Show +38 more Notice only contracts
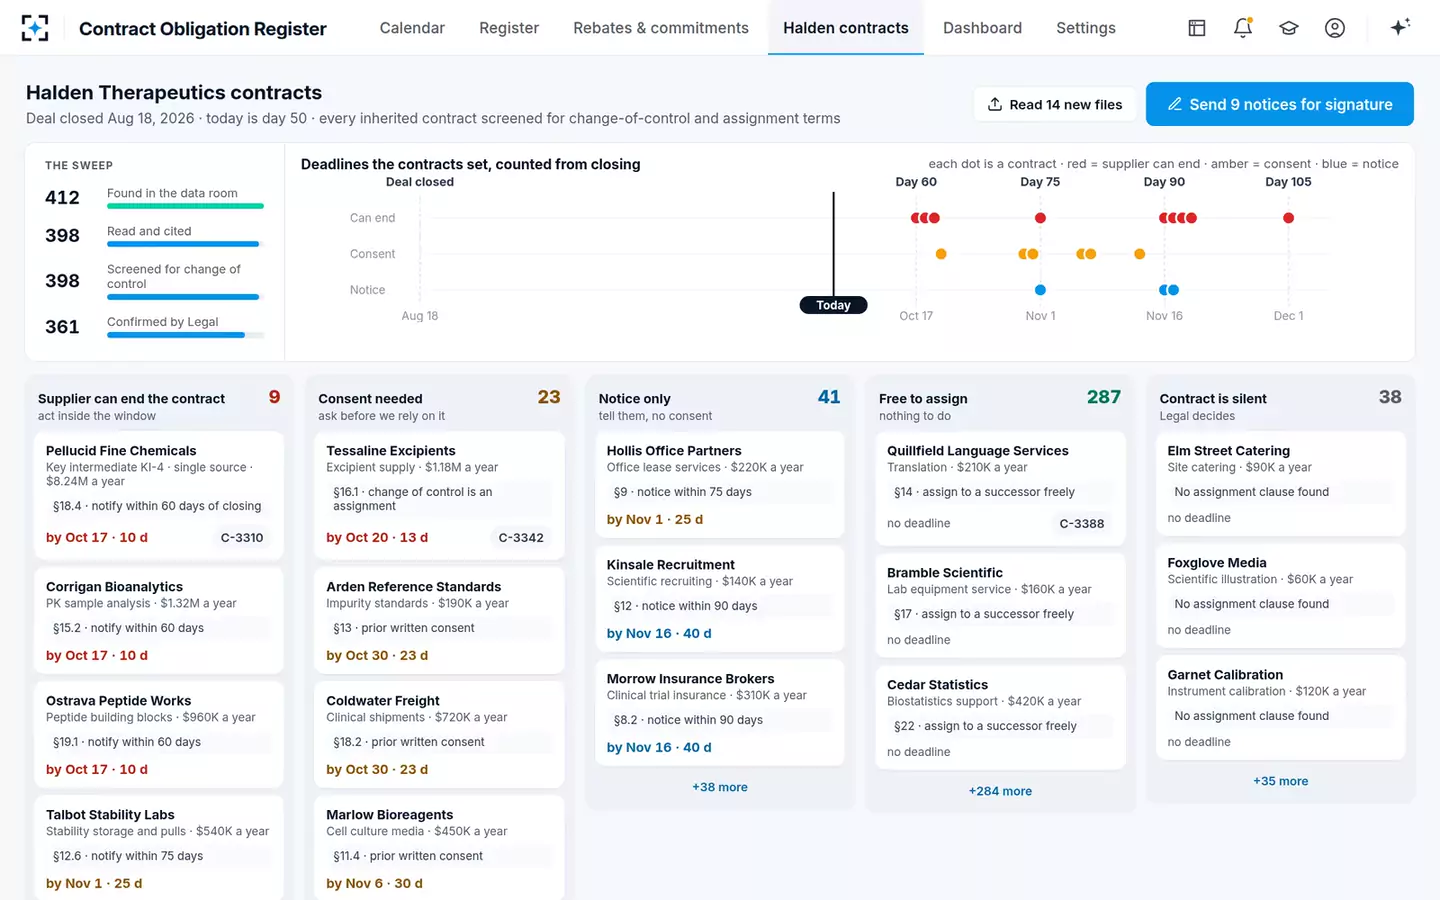Viewport: 1440px width, 900px height. 720,787
